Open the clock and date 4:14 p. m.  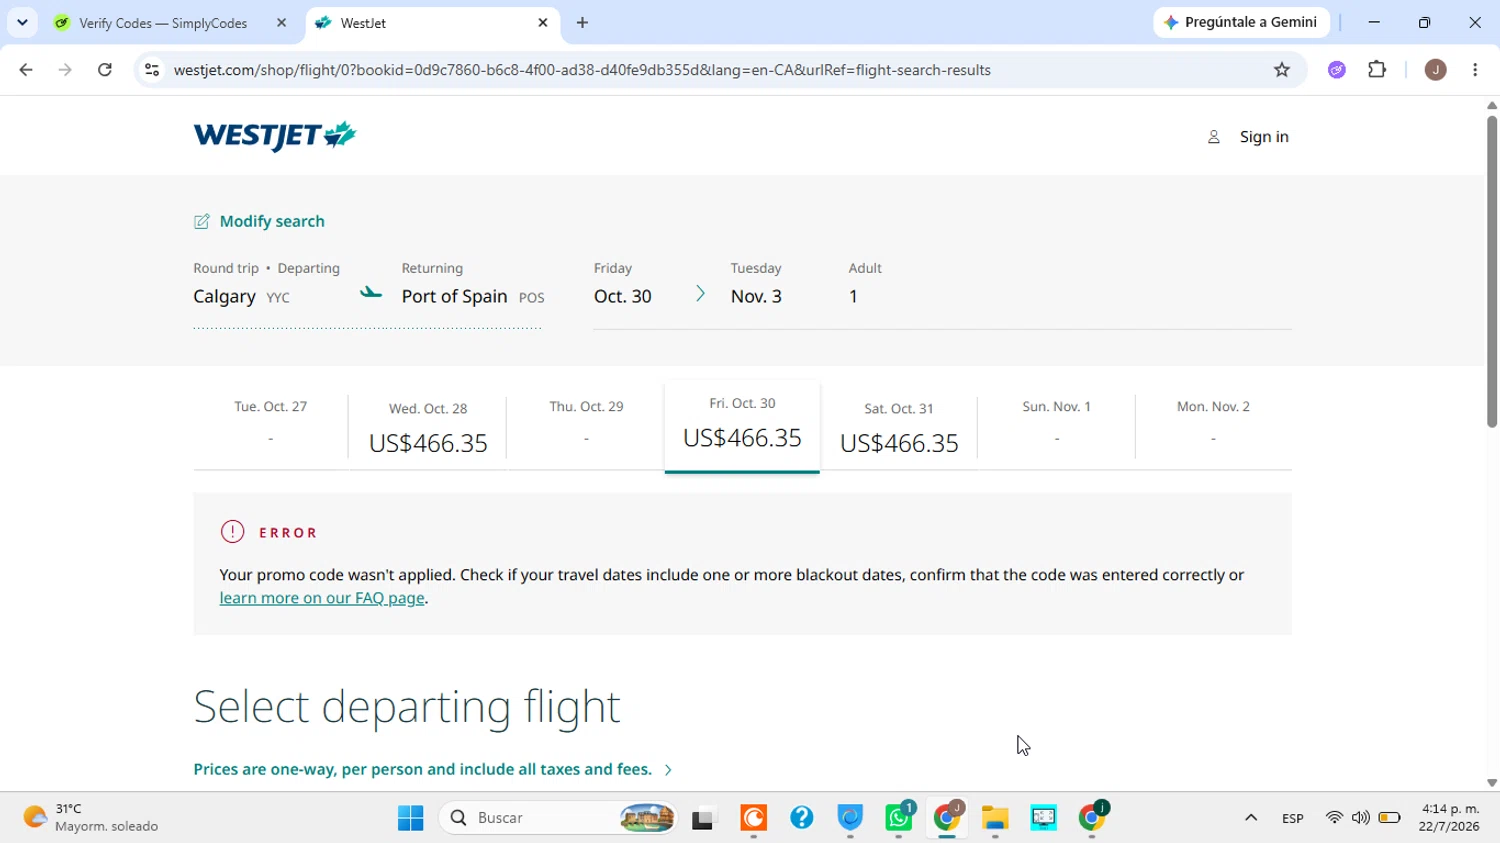click(1450, 817)
